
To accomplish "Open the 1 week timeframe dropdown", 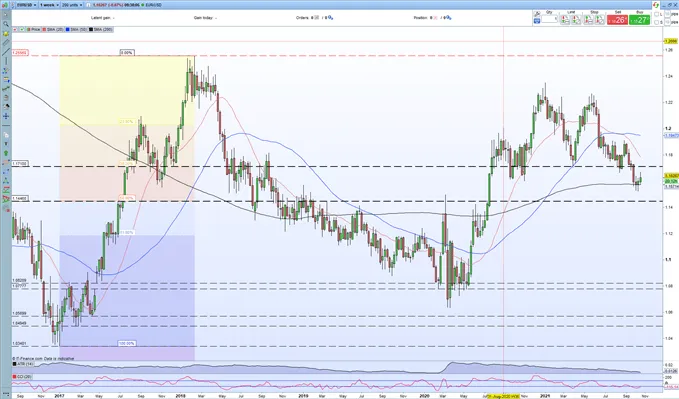I will point(48,5).
